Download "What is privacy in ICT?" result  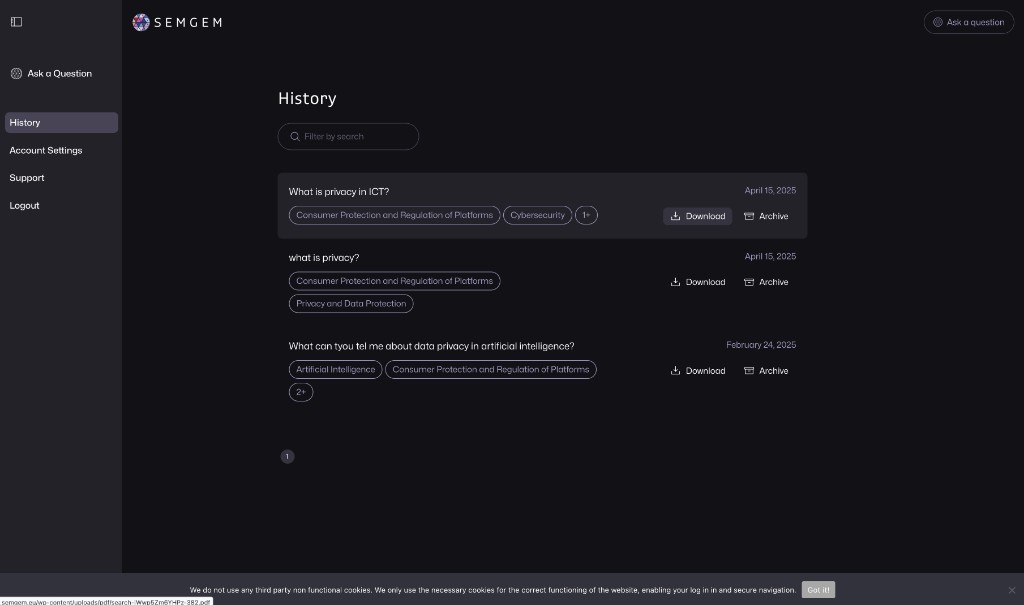coord(697,216)
